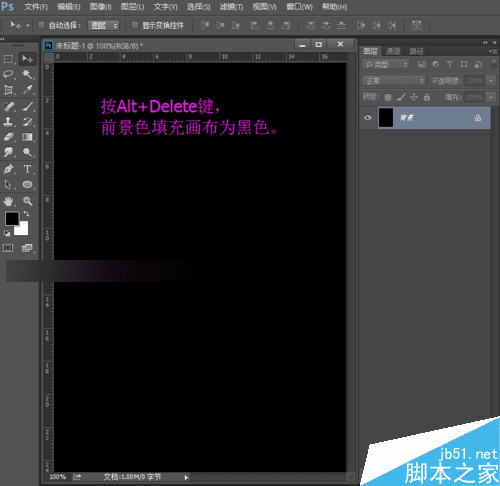Screen dimensions: 500x486
Task: Open the blend mode dropdown
Action: (394, 81)
